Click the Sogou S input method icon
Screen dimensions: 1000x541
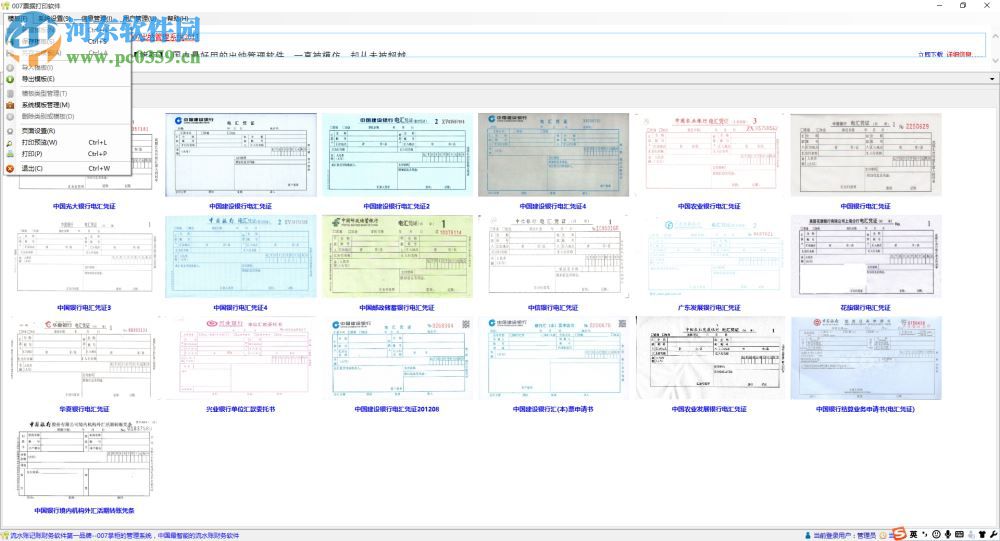(899, 533)
